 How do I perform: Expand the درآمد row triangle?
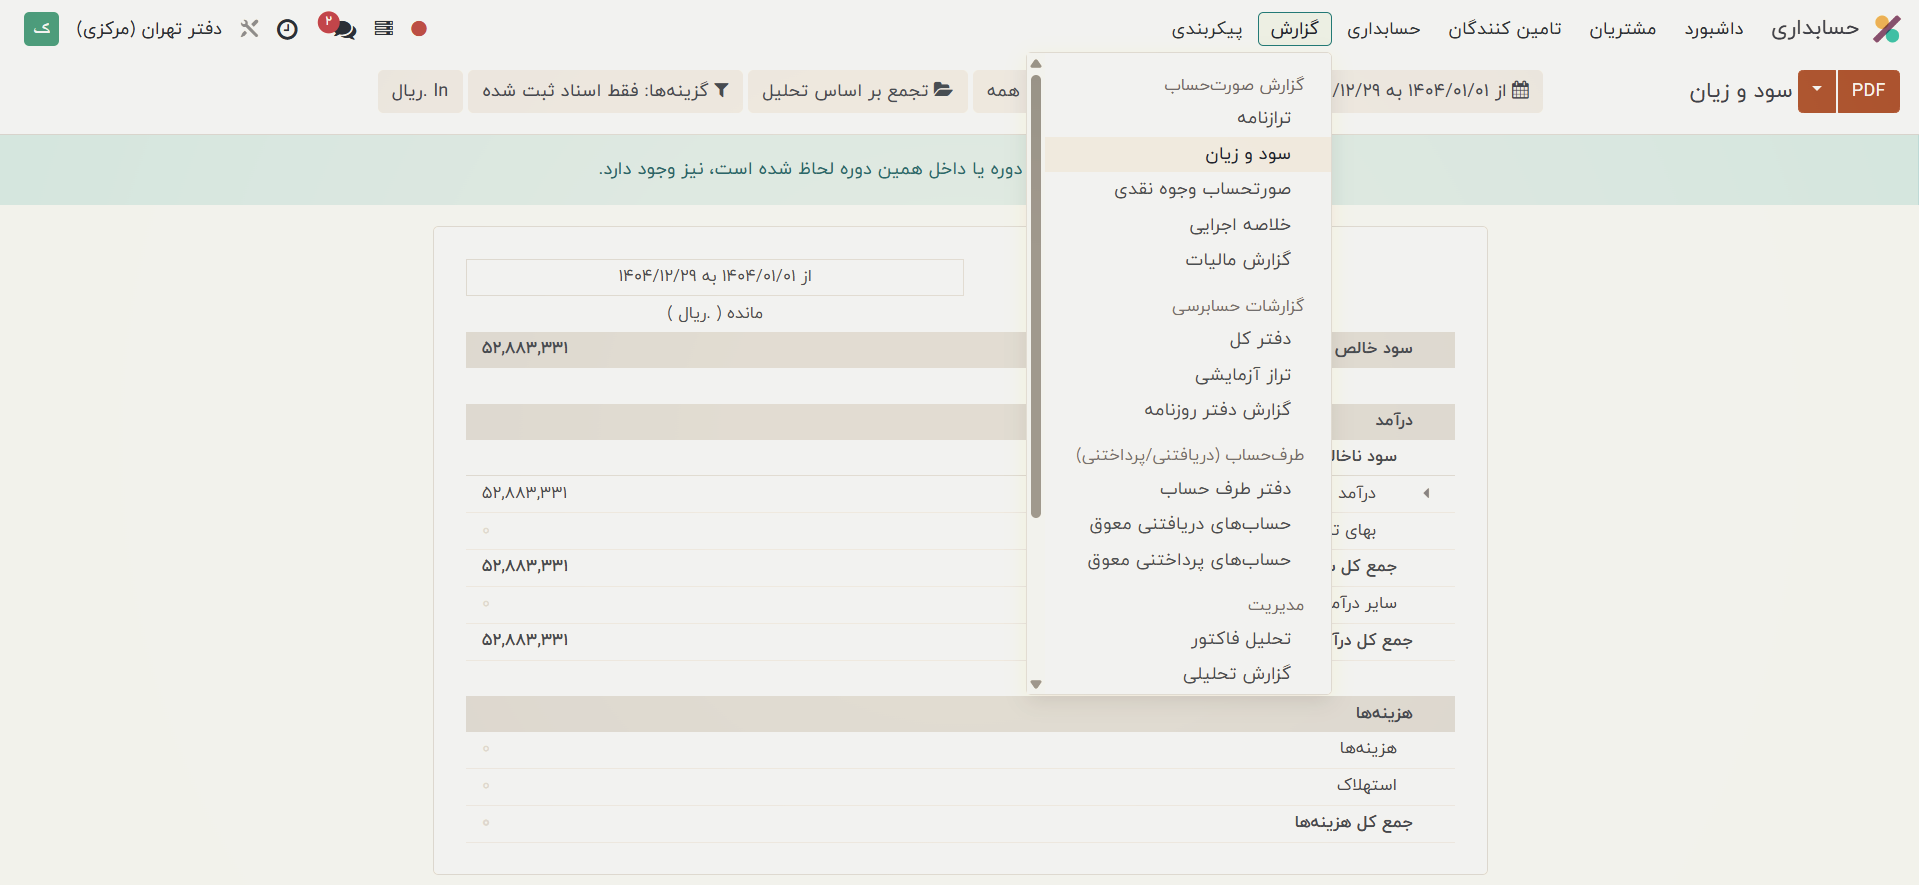1426,493
